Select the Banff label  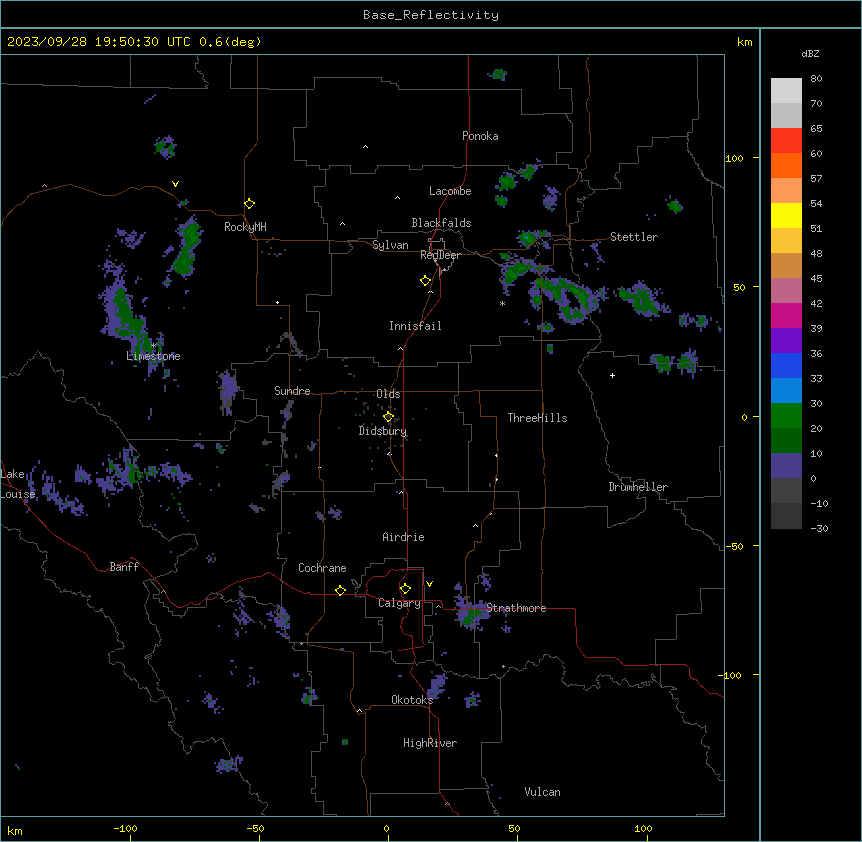click(124, 567)
